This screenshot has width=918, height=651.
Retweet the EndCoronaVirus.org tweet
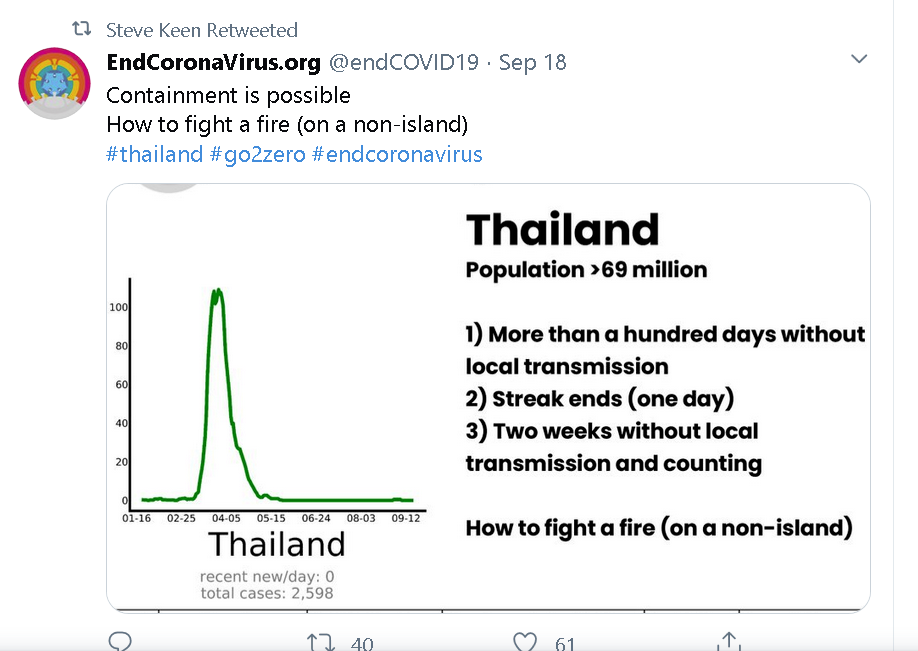coord(321,642)
